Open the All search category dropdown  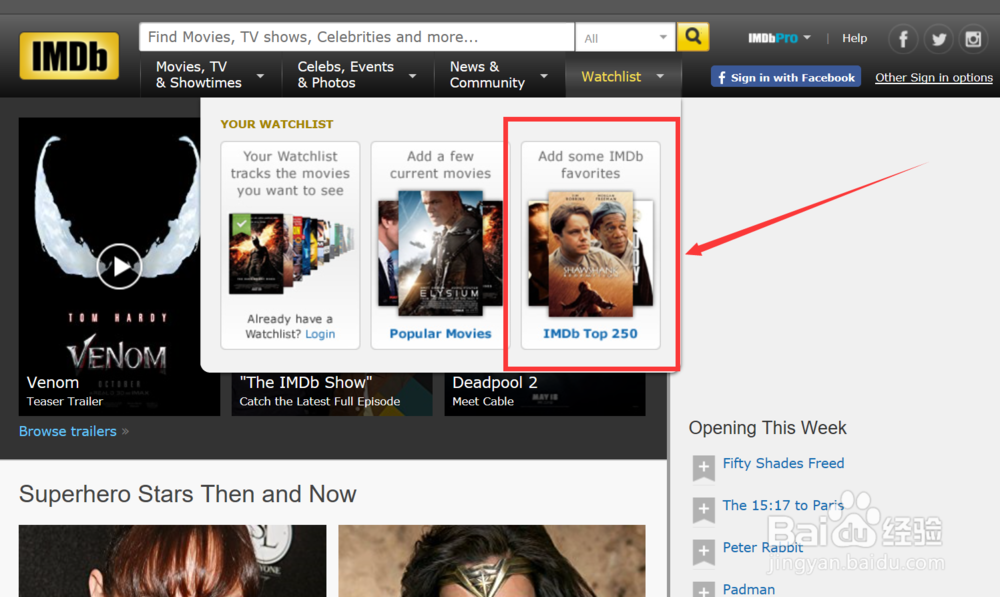(625, 38)
